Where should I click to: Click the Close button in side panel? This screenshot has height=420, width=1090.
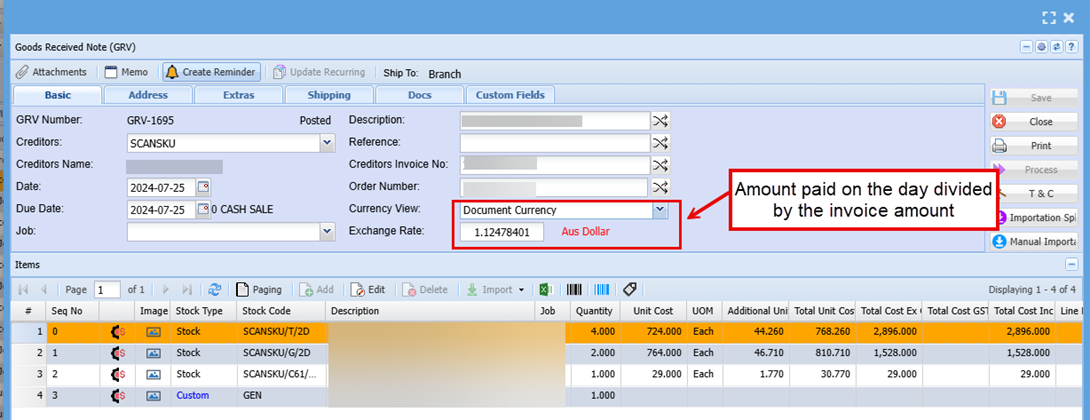[1034, 121]
